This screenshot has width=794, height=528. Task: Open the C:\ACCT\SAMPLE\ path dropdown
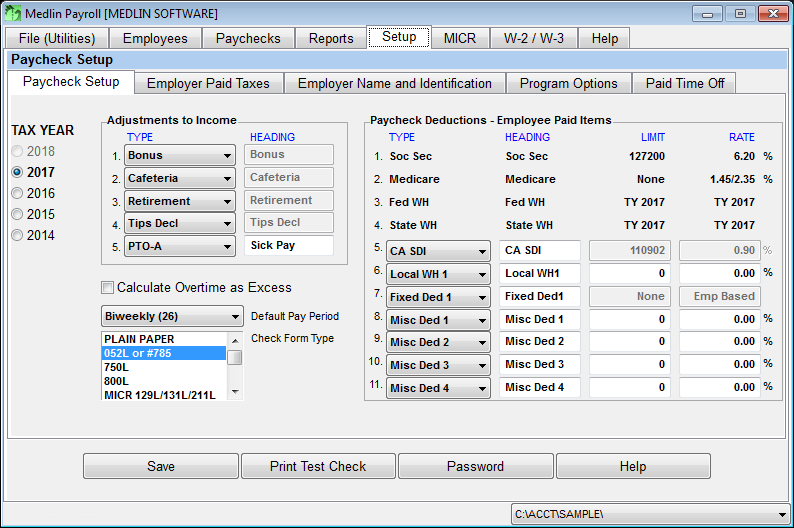click(650, 514)
